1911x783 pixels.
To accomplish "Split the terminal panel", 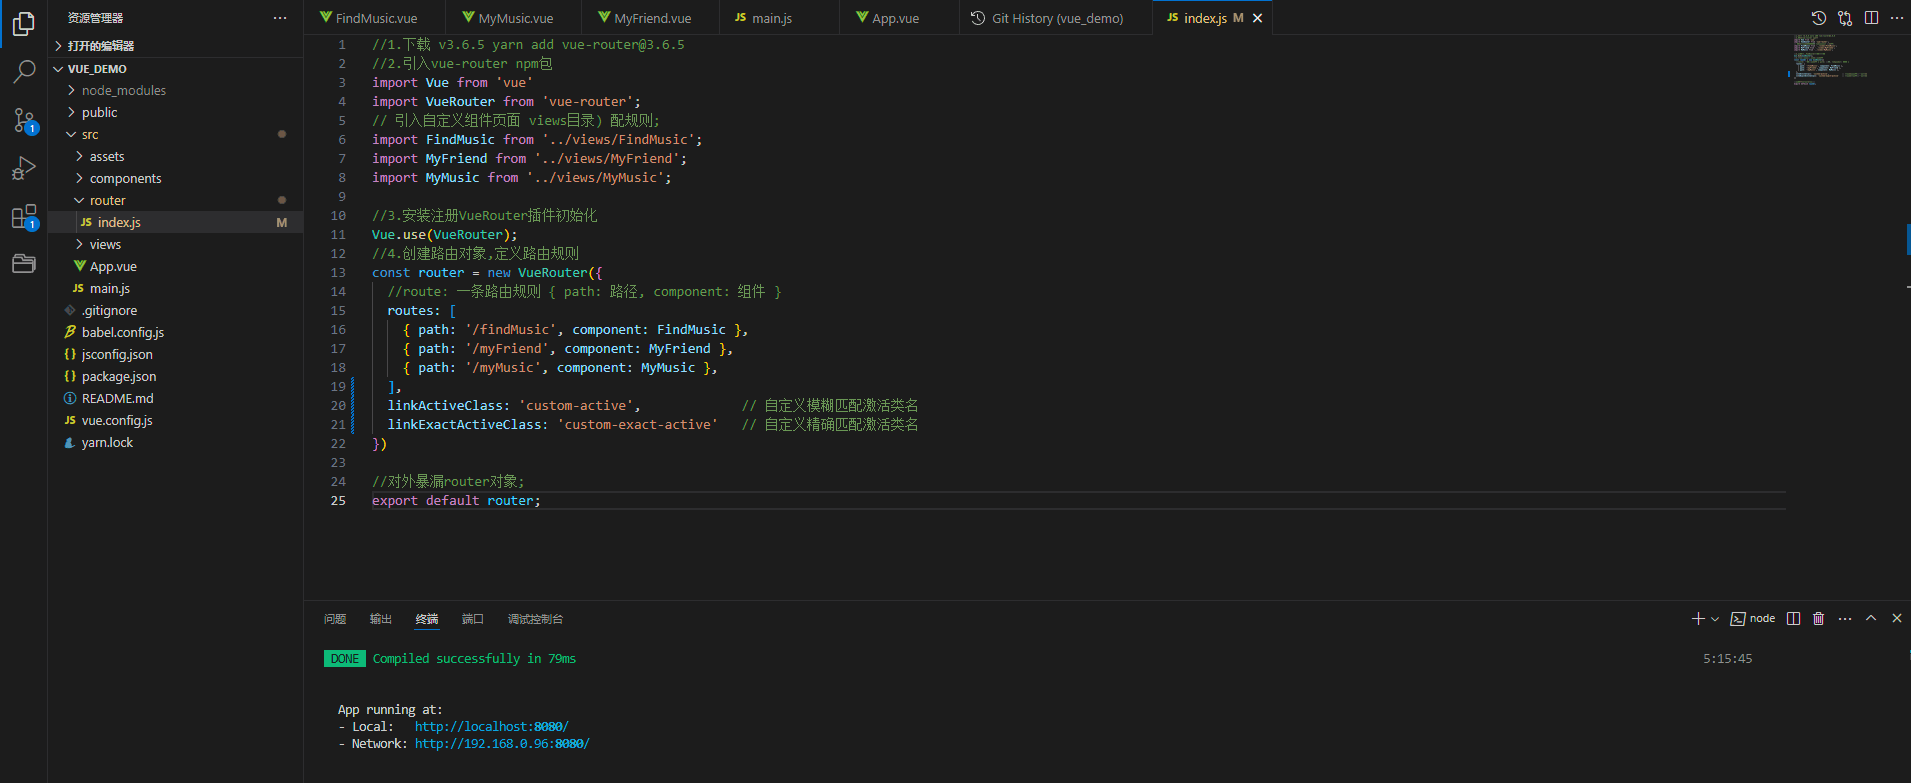I will (x=1793, y=619).
